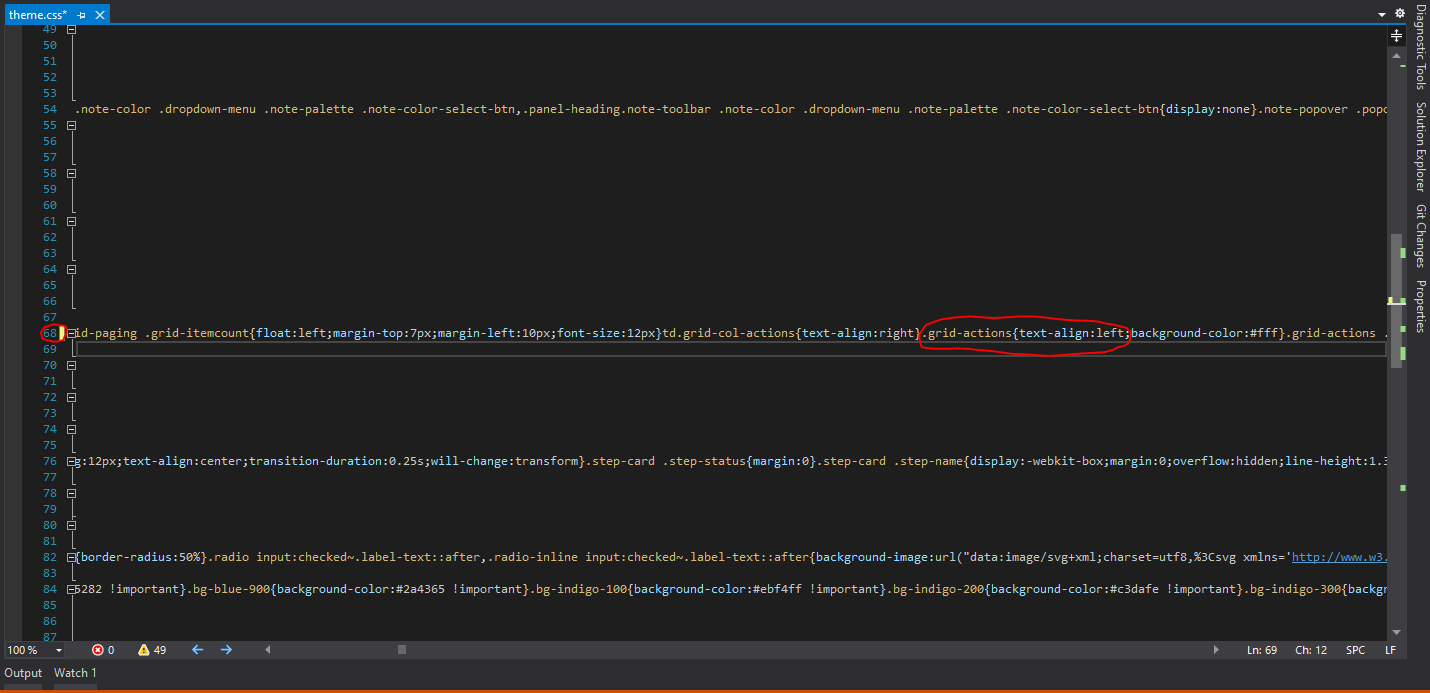The height and width of the screenshot is (693, 1430).
Task: Collapse the code block at line 84
Action: click(x=71, y=589)
